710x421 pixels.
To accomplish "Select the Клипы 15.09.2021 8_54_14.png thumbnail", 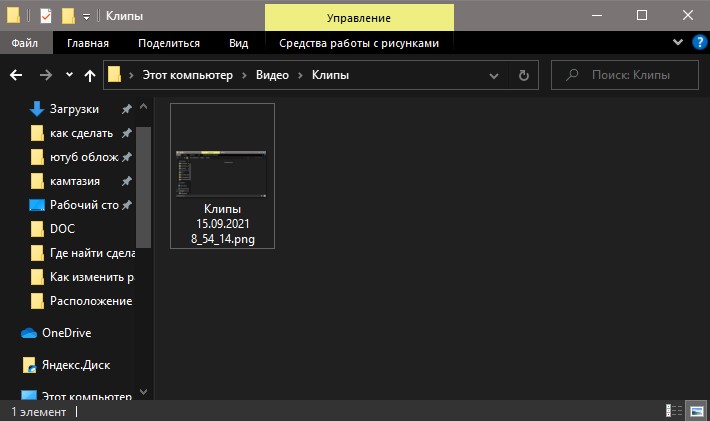I will tap(221, 174).
